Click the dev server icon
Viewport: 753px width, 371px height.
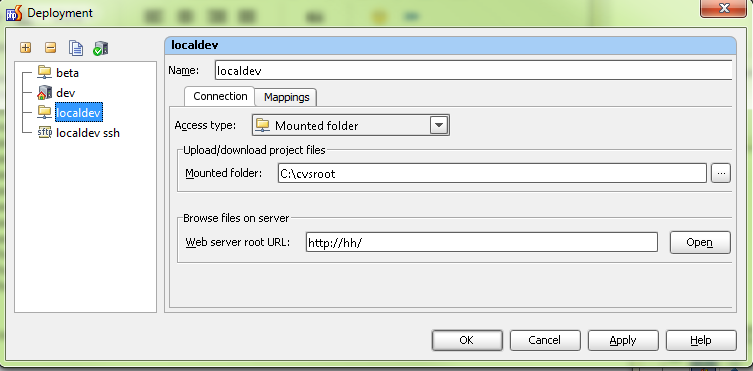[45, 93]
